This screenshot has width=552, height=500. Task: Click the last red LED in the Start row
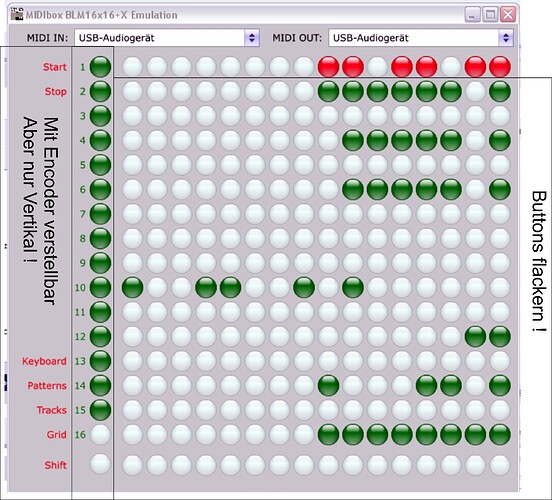(x=500, y=67)
